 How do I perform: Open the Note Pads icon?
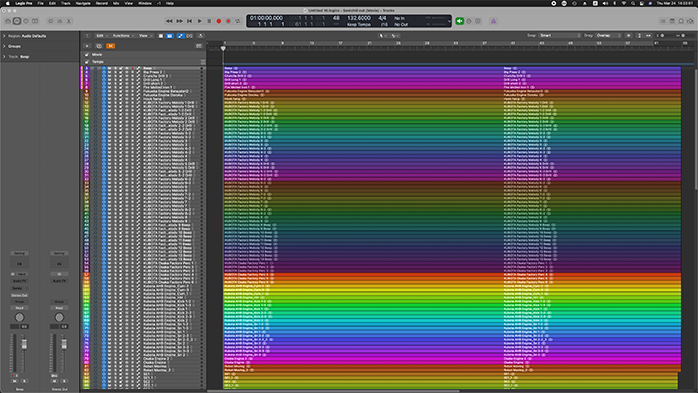coord(672,21)
